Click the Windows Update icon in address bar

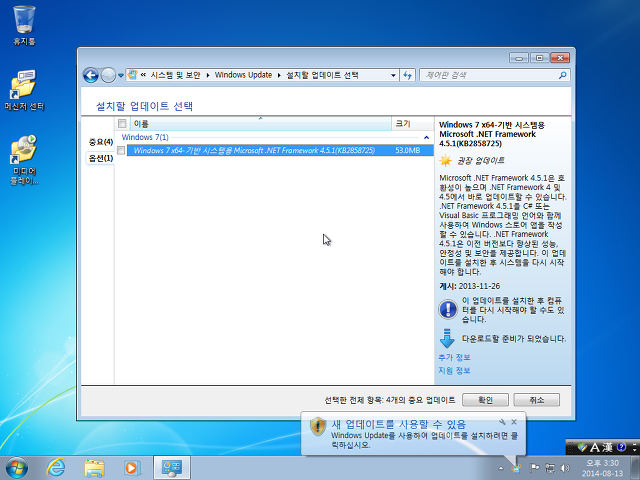tap(132, 75)
